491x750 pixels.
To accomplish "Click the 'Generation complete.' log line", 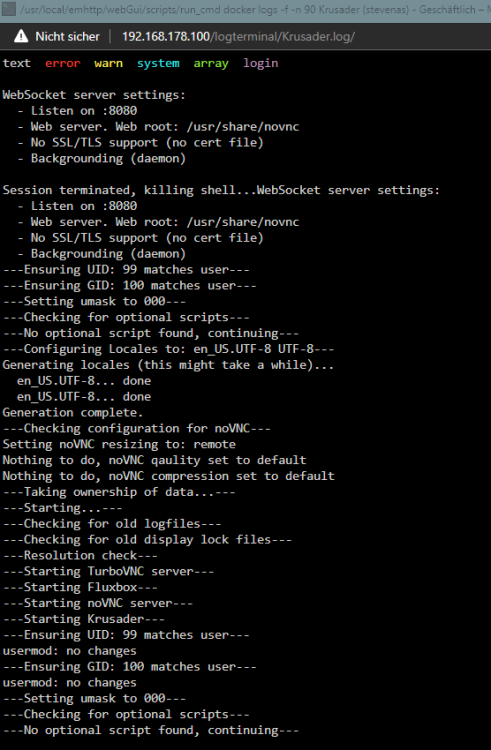I will pyautogui.click(x=73, y=412).
